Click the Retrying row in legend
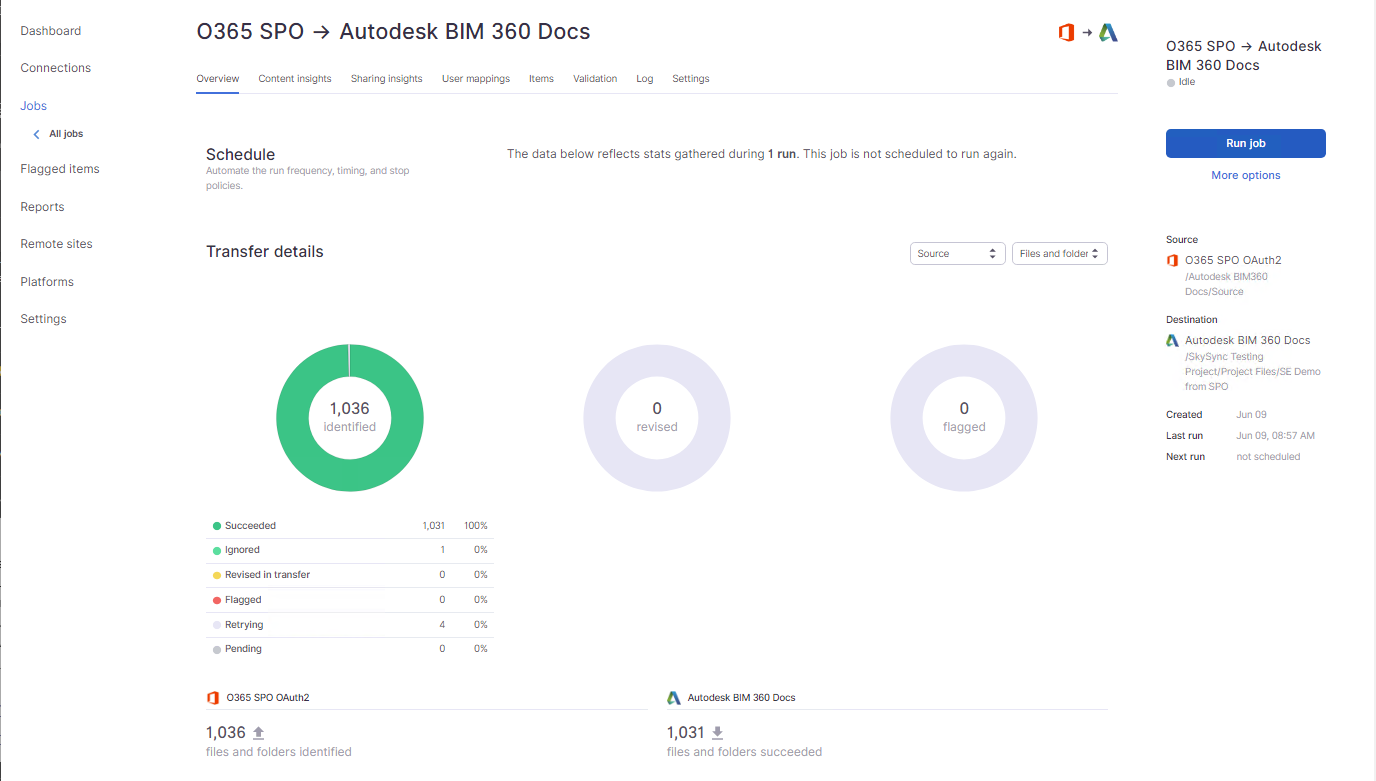Screen dimensions: 1376x781 (350, 625)
